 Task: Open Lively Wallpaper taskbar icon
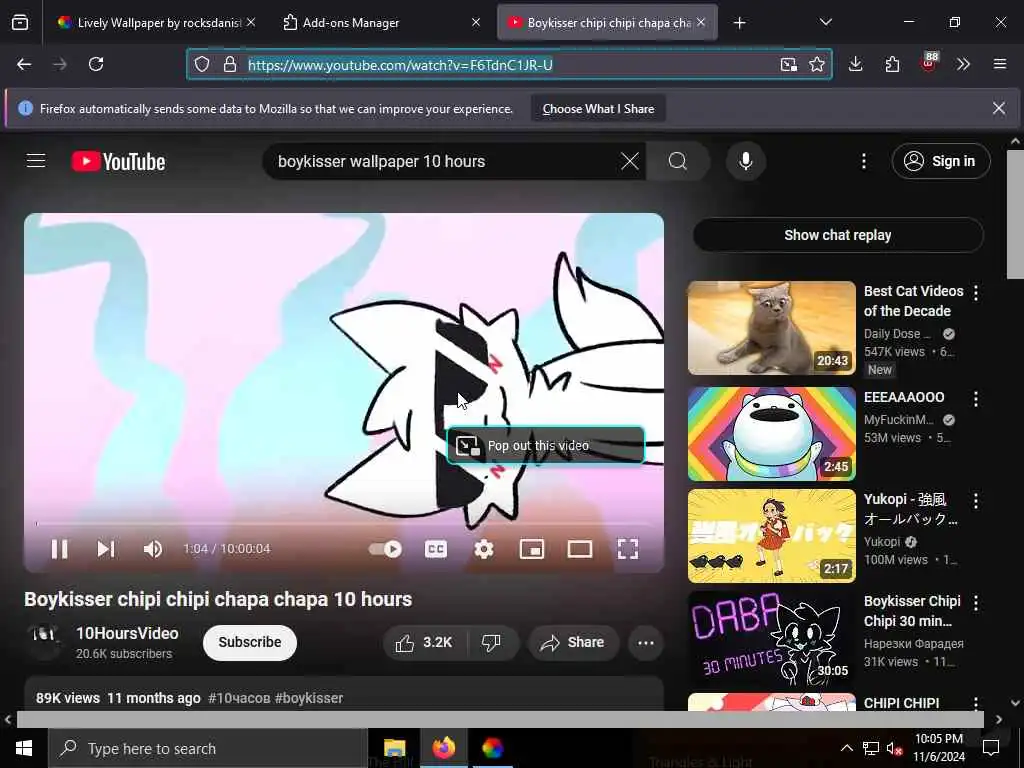click(492, 748)
